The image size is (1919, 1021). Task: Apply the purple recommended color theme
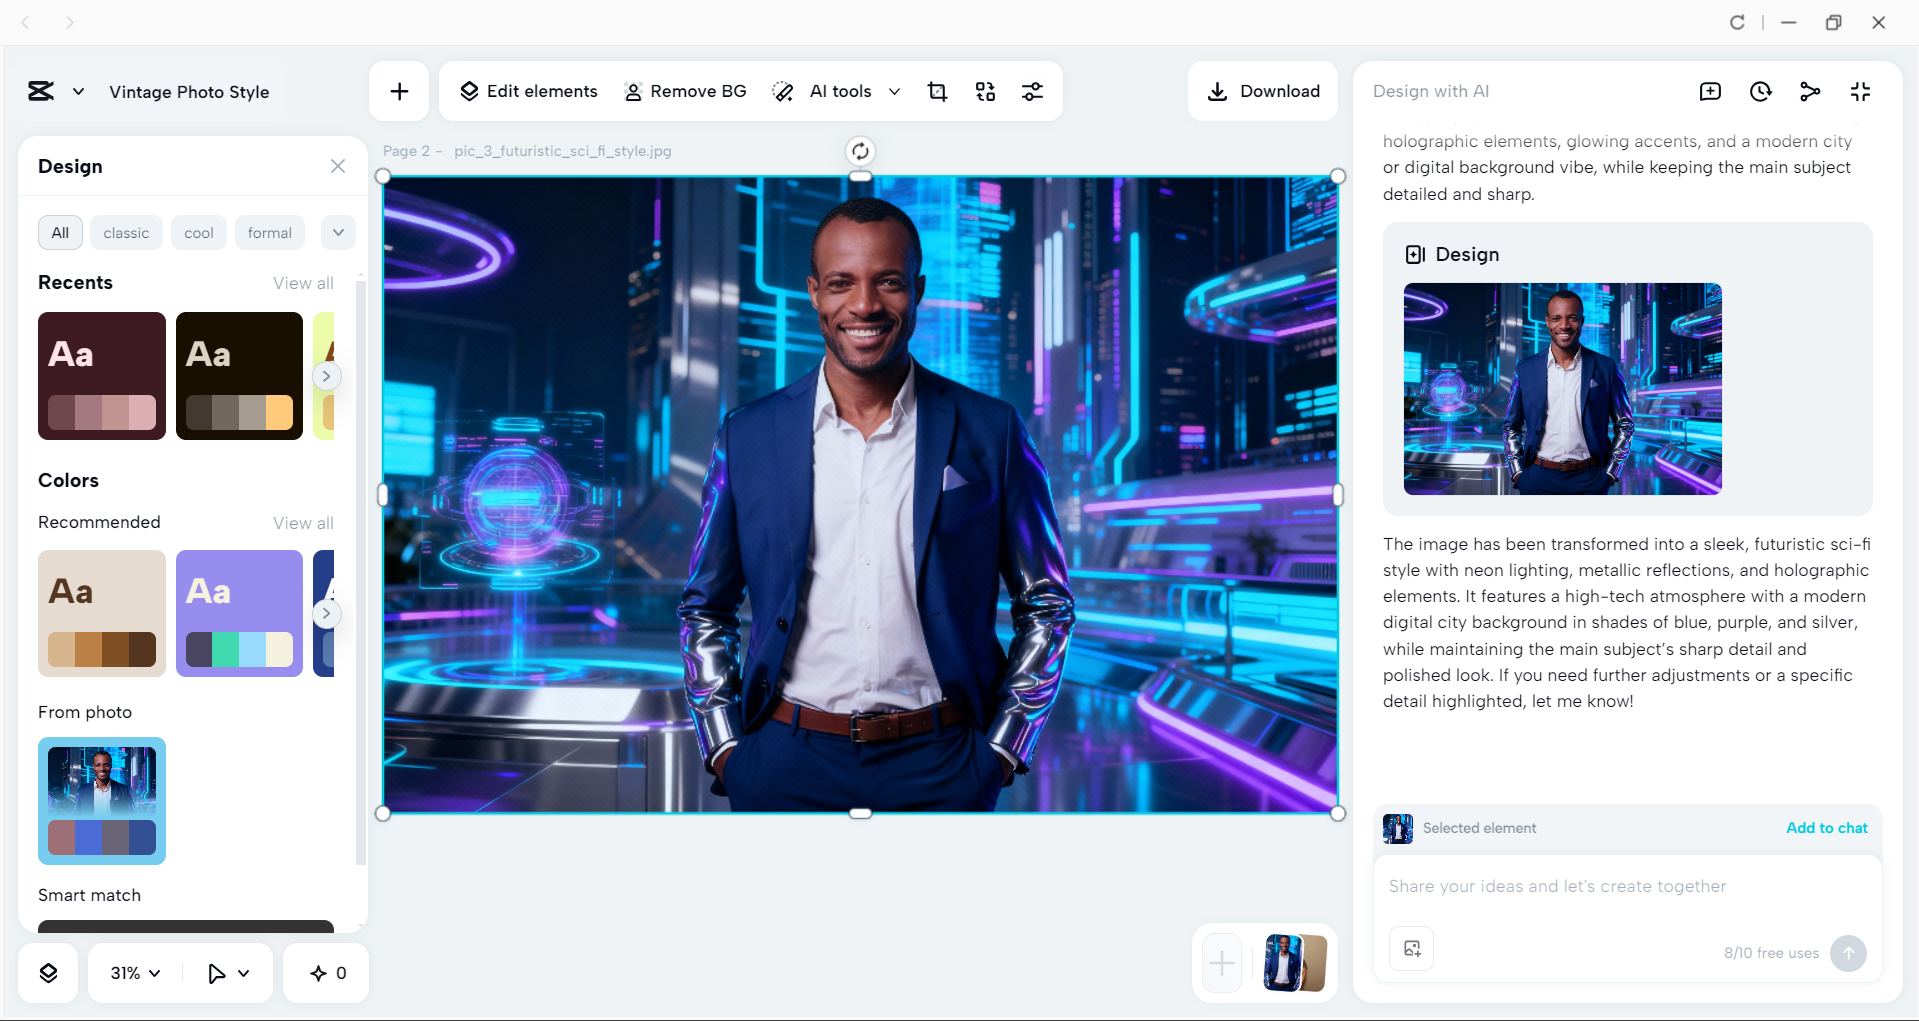[x=239, y=613]
